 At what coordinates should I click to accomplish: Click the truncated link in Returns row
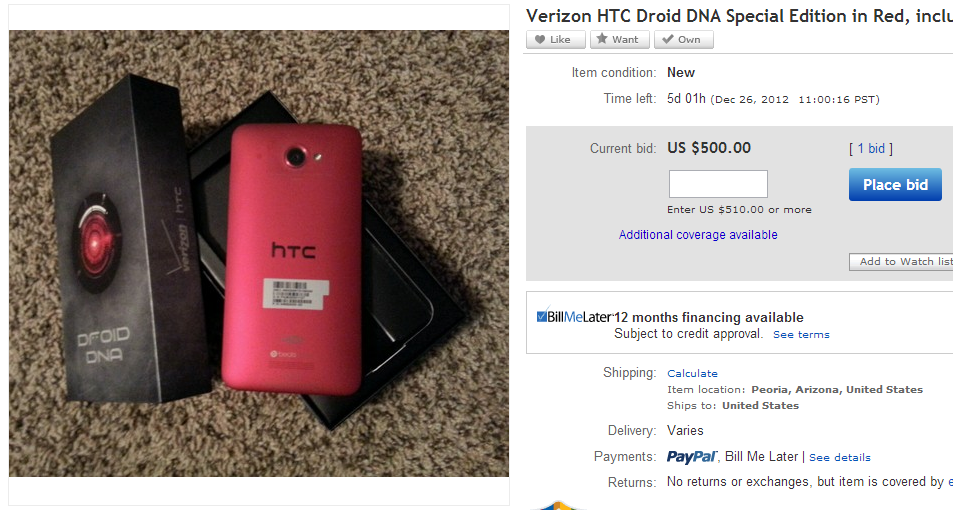point(946,483)
